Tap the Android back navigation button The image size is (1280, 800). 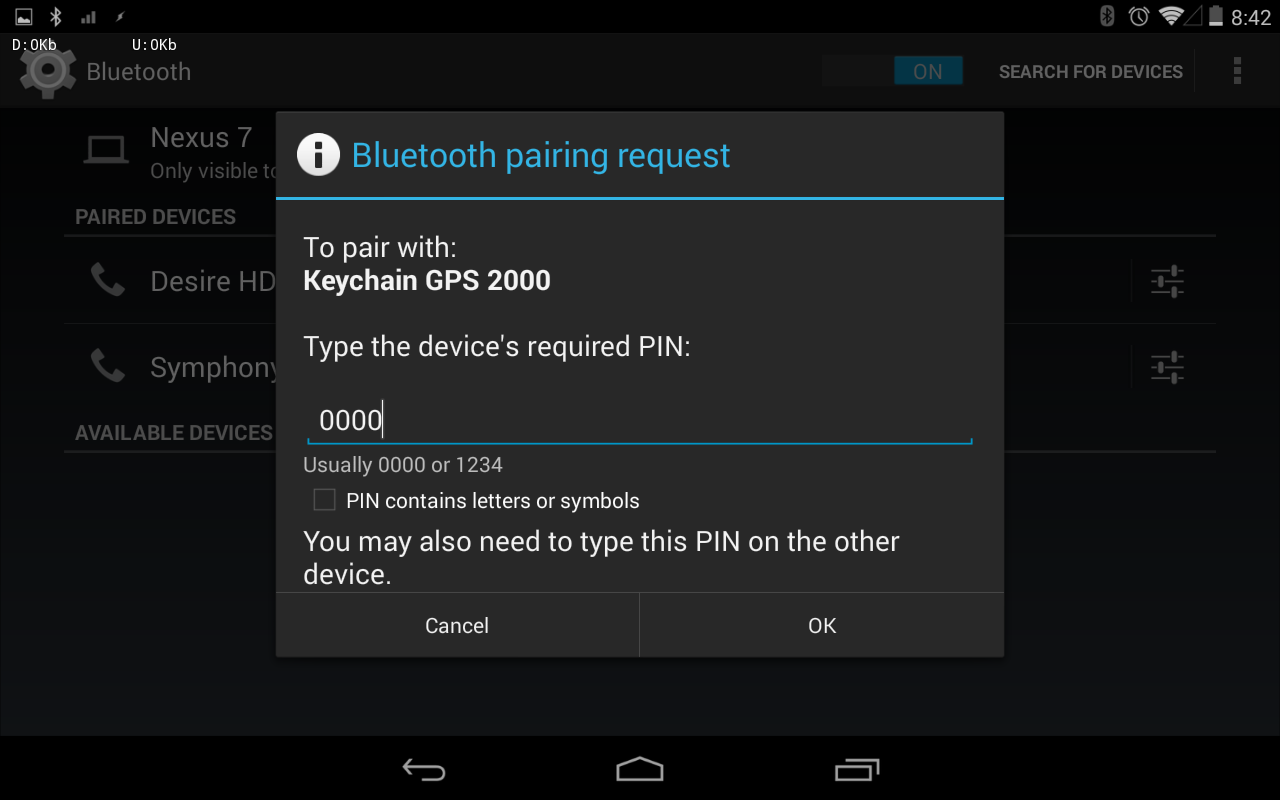coord(424,769)
